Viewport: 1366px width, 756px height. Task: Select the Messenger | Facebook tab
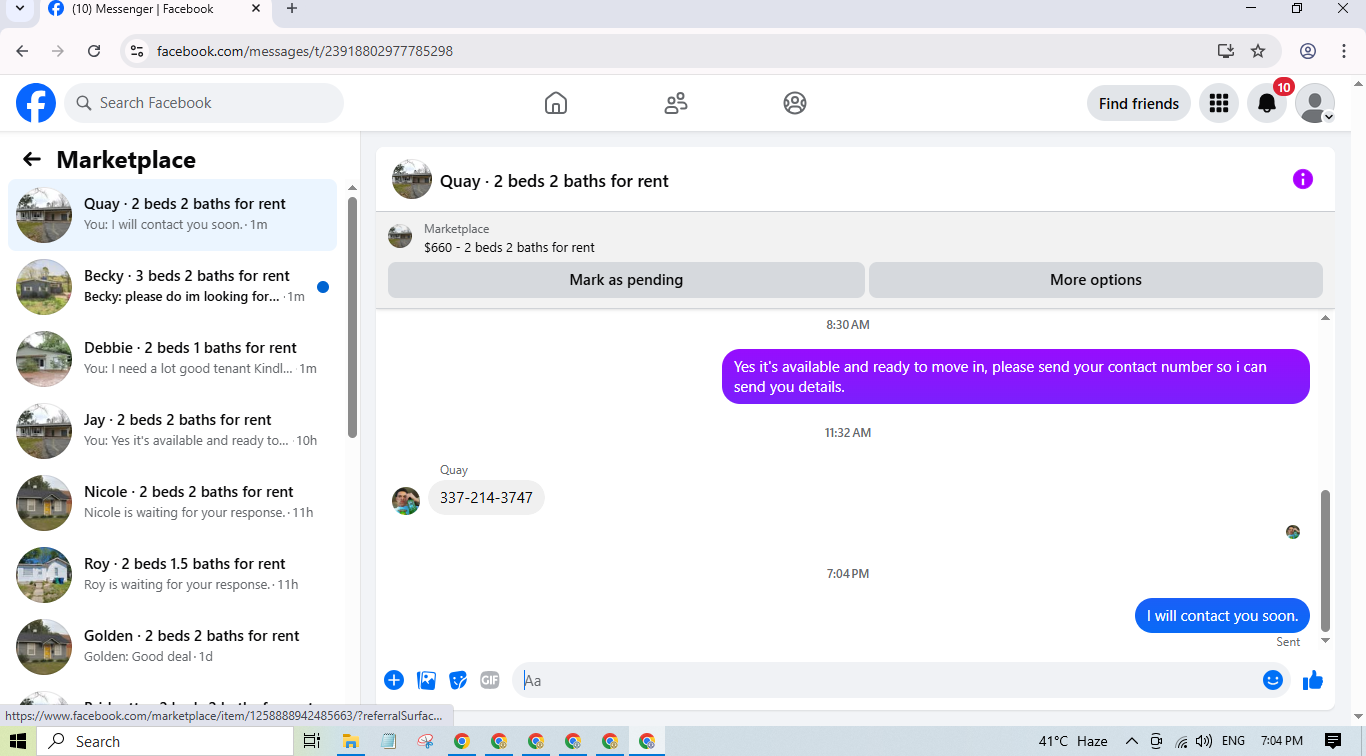[x=155, y=9]
